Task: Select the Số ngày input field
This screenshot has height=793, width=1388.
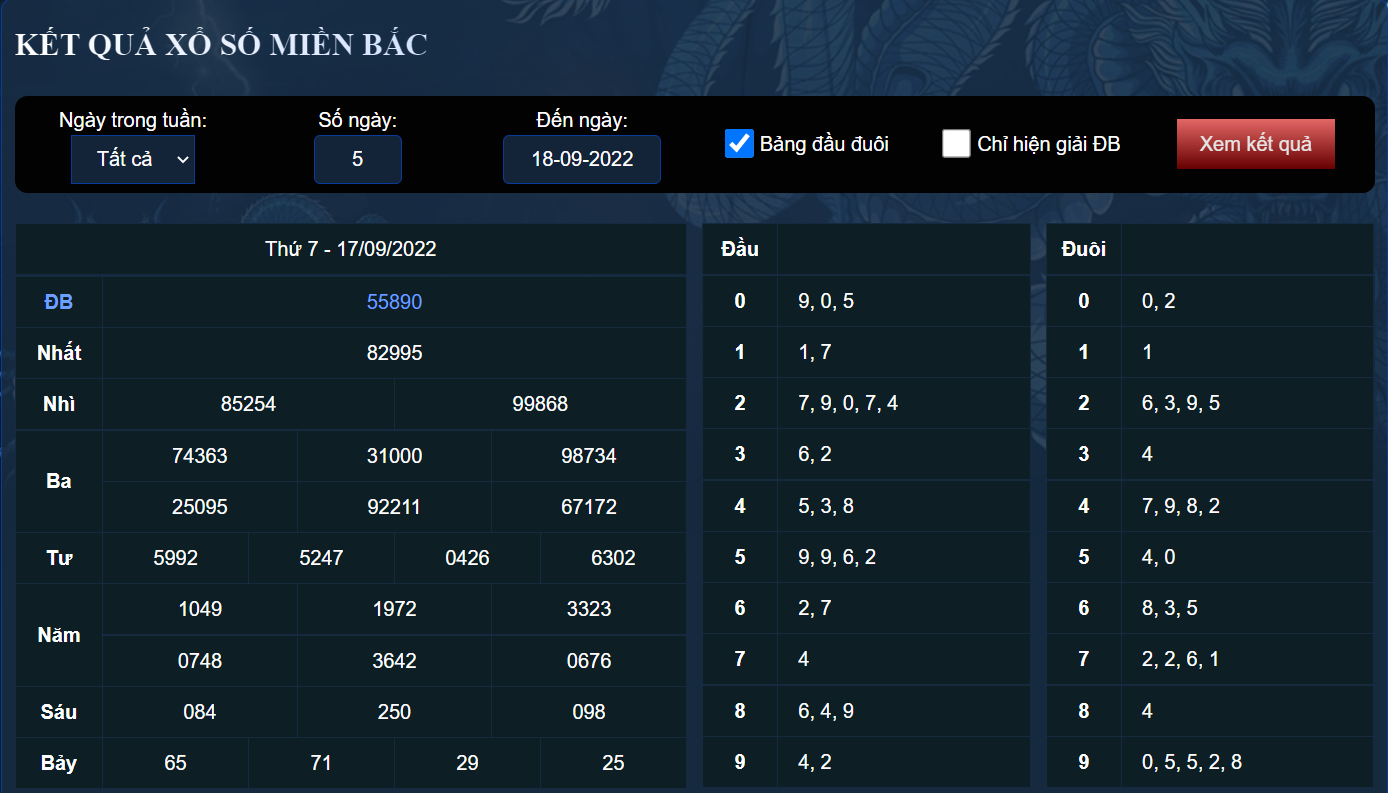Action: point(358,159)
